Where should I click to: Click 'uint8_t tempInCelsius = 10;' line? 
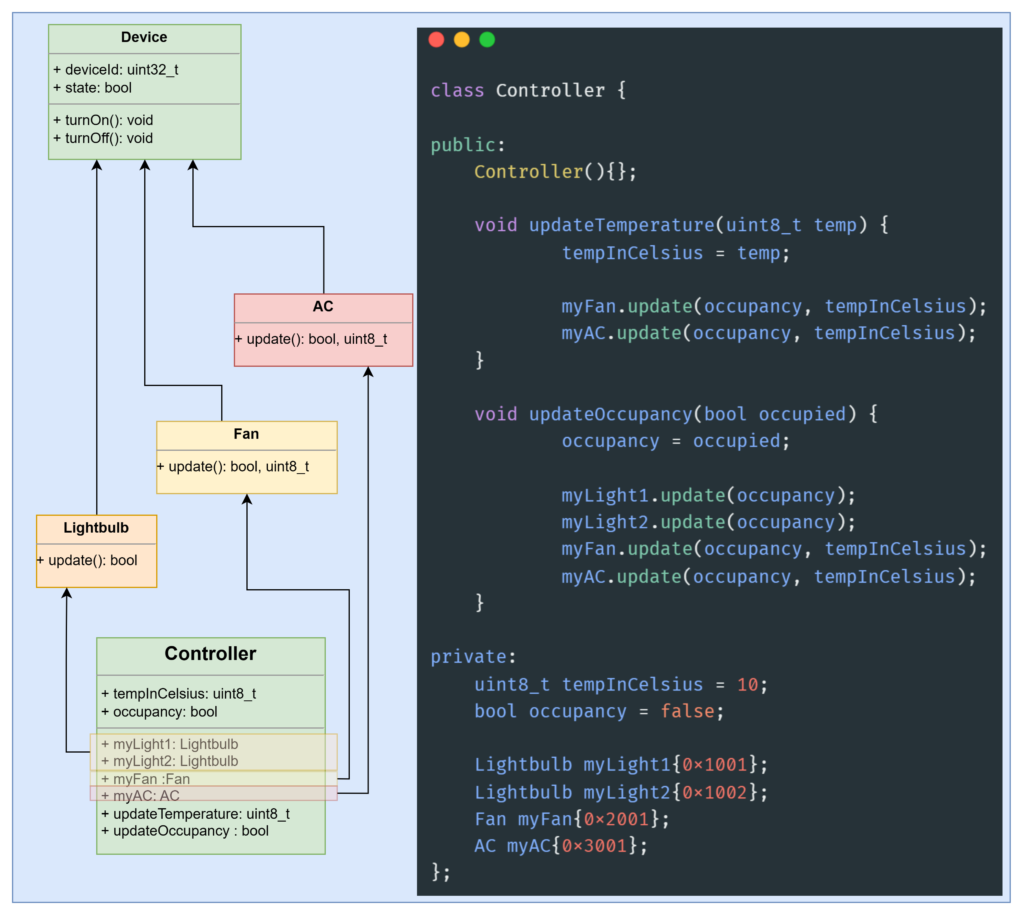621,684
